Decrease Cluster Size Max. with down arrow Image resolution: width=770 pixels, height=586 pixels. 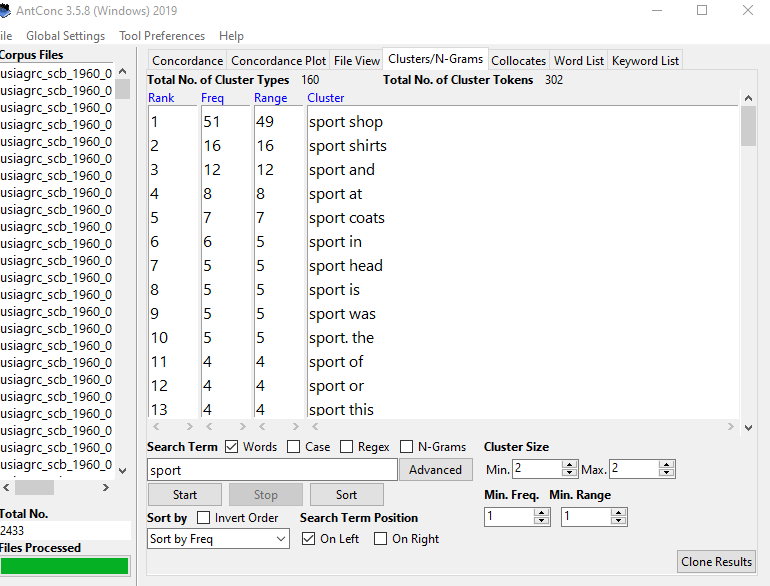[667, 473]
